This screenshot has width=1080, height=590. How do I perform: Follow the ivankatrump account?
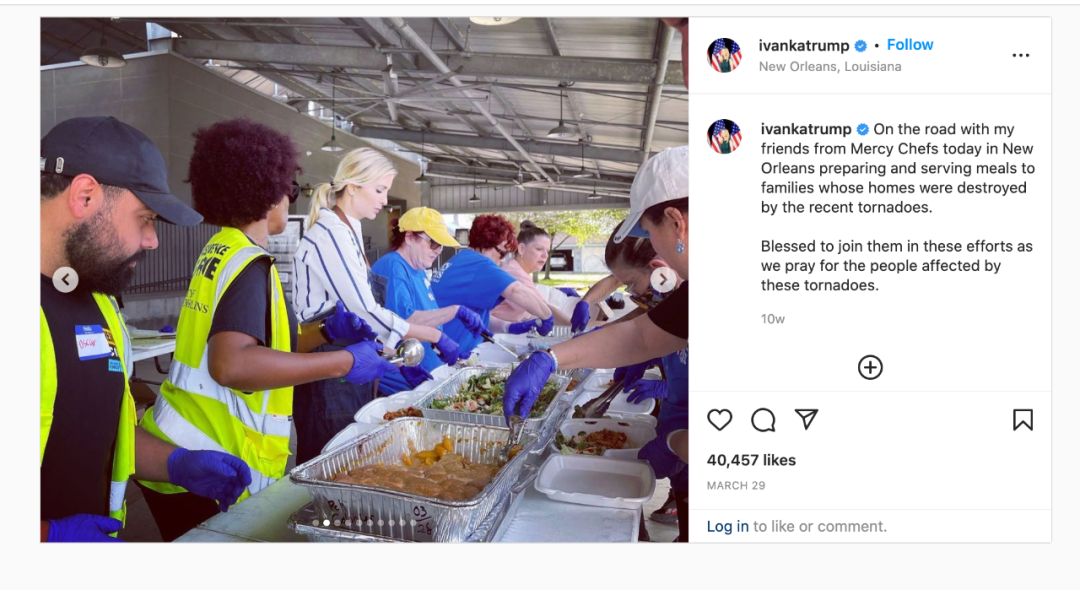(x=910, y=45)
